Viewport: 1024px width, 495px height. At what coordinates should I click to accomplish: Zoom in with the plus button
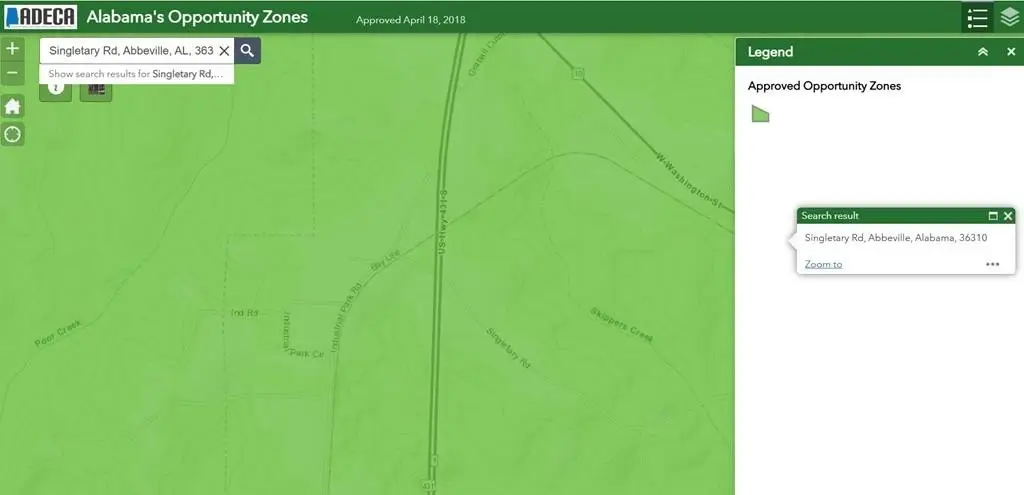pos(12,49)
